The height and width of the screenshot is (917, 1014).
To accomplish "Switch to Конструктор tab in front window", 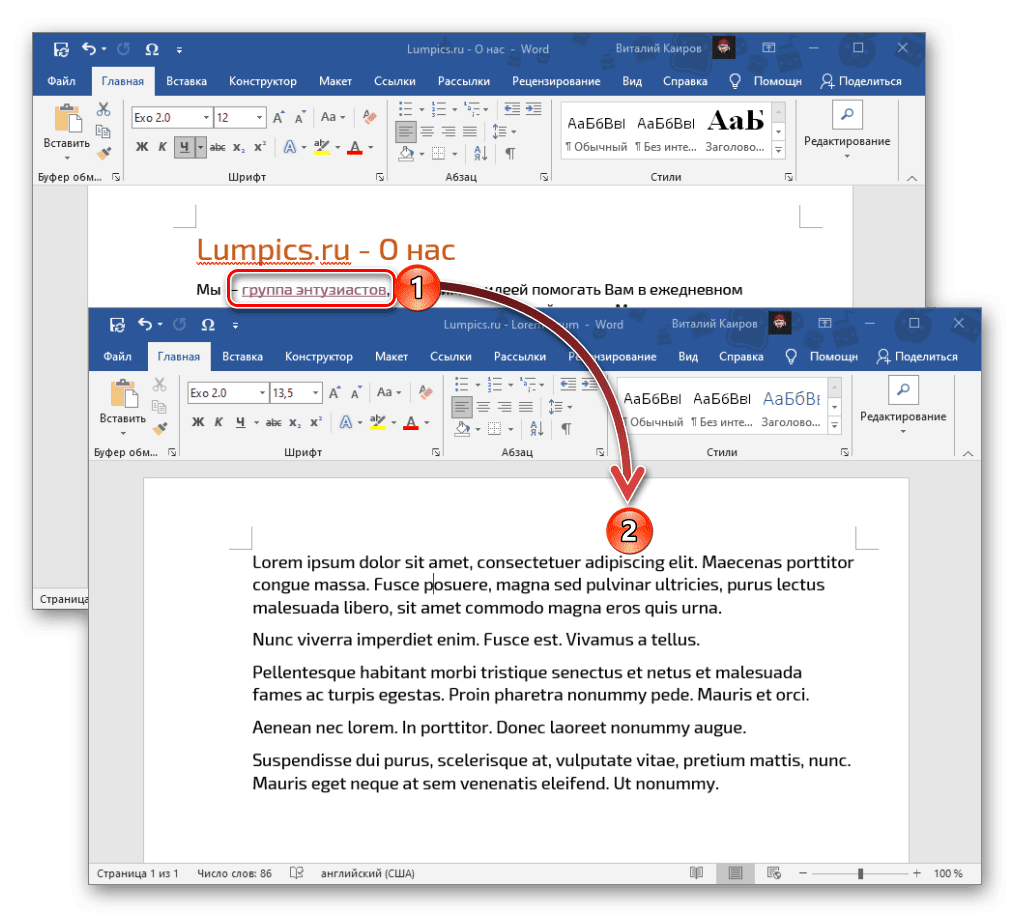I will pyautogui.click(x=319, y=357).
